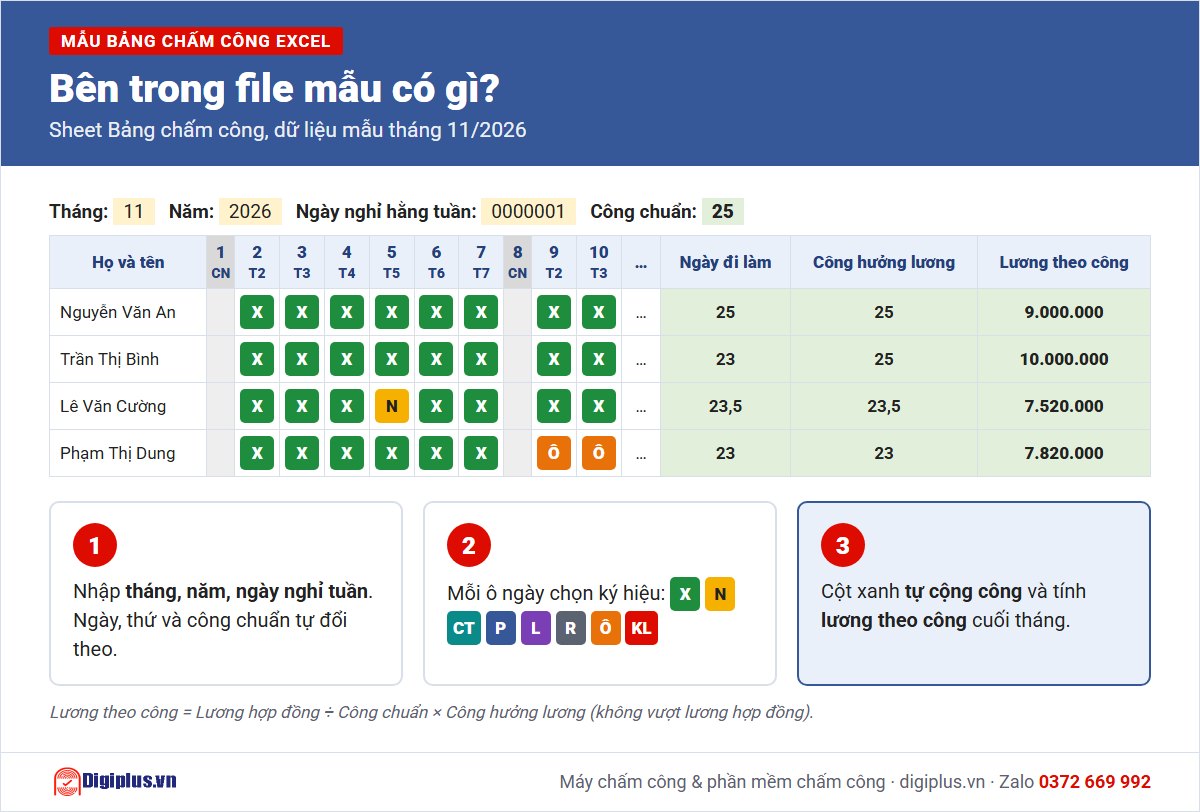Select the green X symbol in legend card 2
The width and height of the screenshot is (1200, 812).
coord(685,594)
